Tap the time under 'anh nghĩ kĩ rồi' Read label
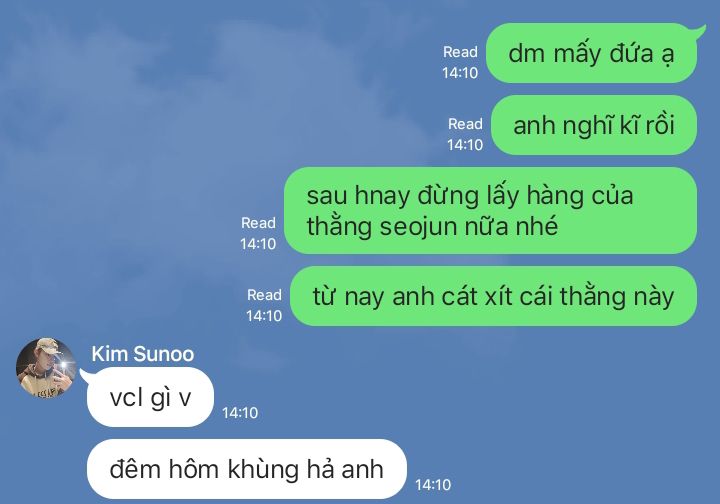This screenshot has width=720, height=504. point(465,145)
